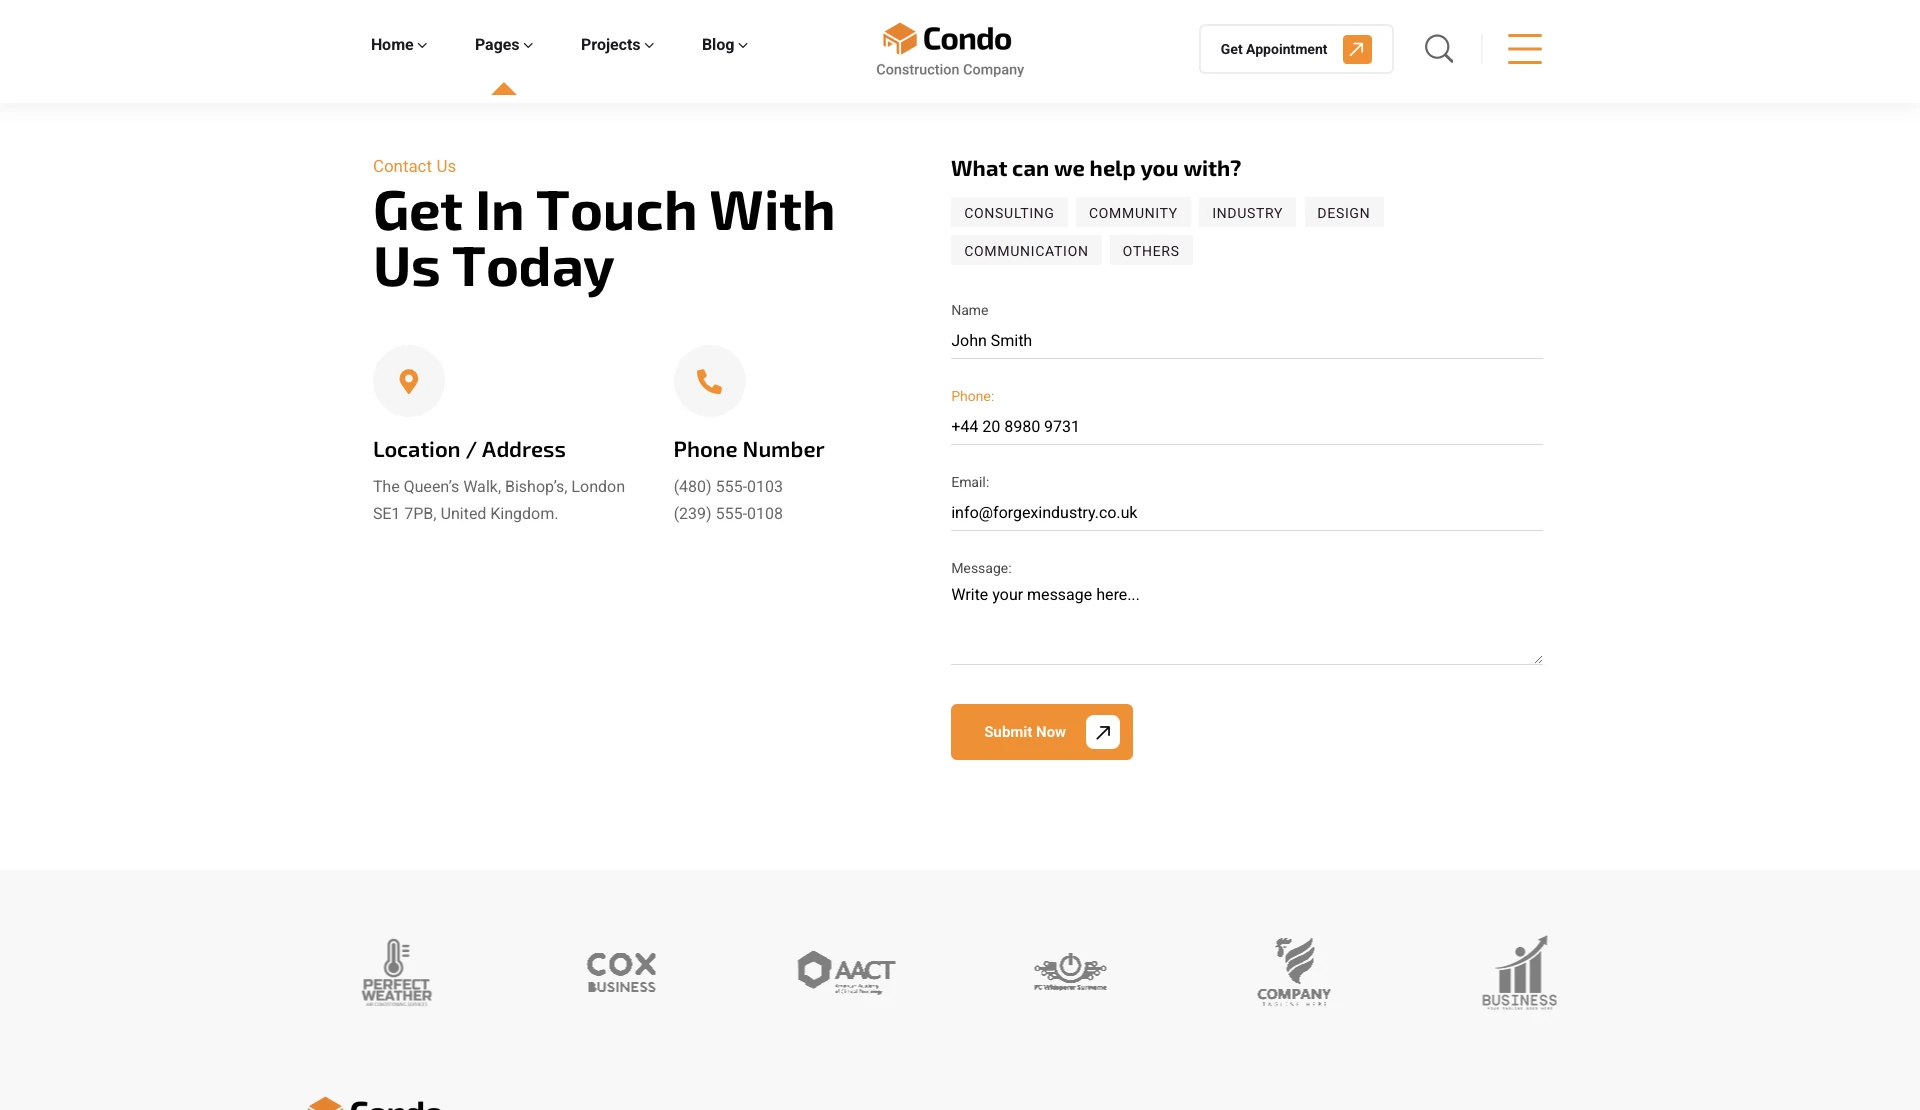Click the Condo logo in header
The image size is (1920, 1110).
click(949, 50)
